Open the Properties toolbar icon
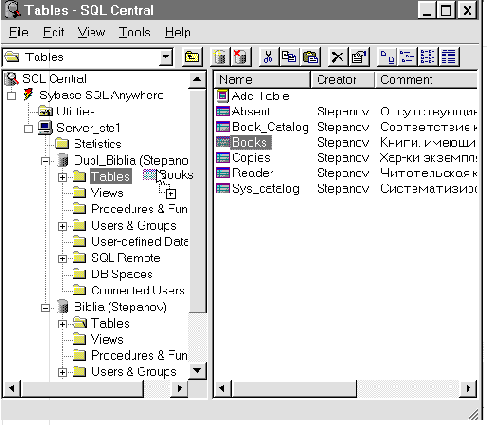Viewport: 487px width, 425px height. pyautogui.click(x=358, y=57)
